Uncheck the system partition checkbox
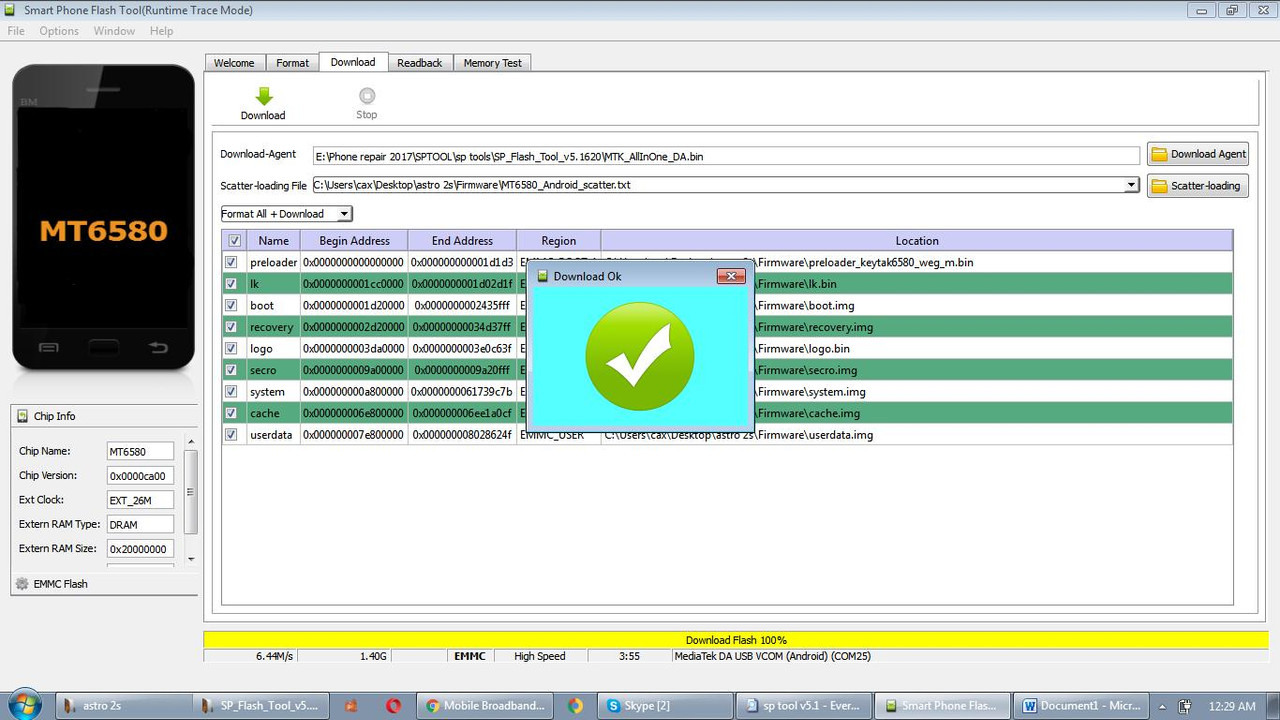 coord(231,391)
